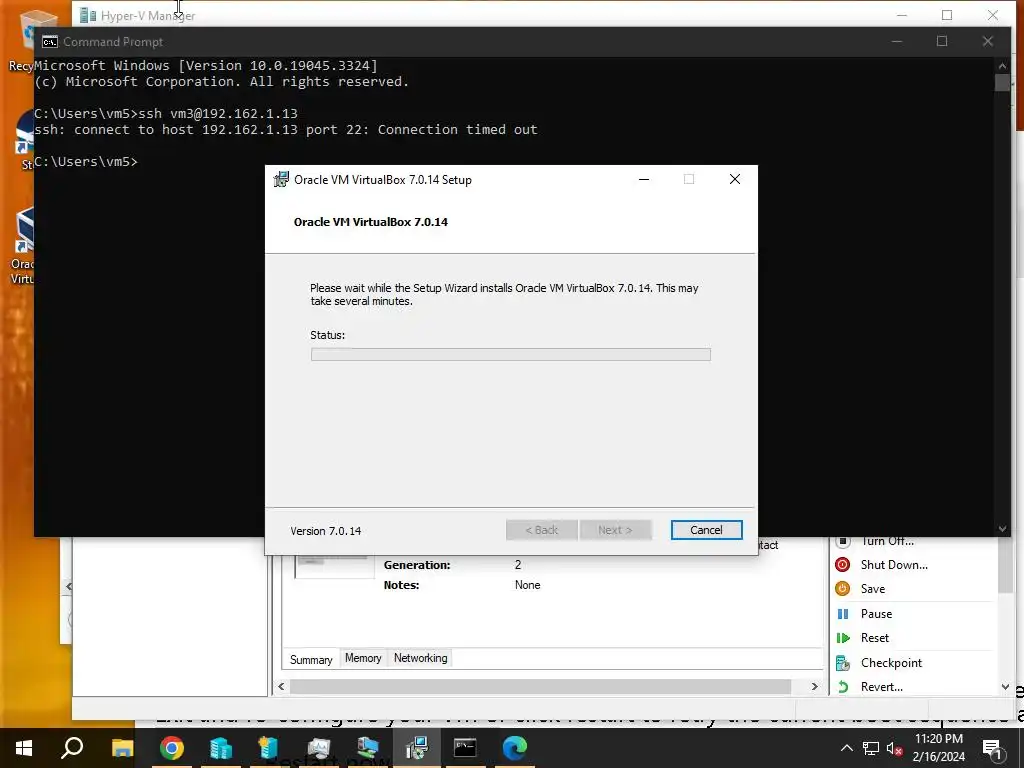Open the clock showing 11:20 PM

[x=938, y=748]
